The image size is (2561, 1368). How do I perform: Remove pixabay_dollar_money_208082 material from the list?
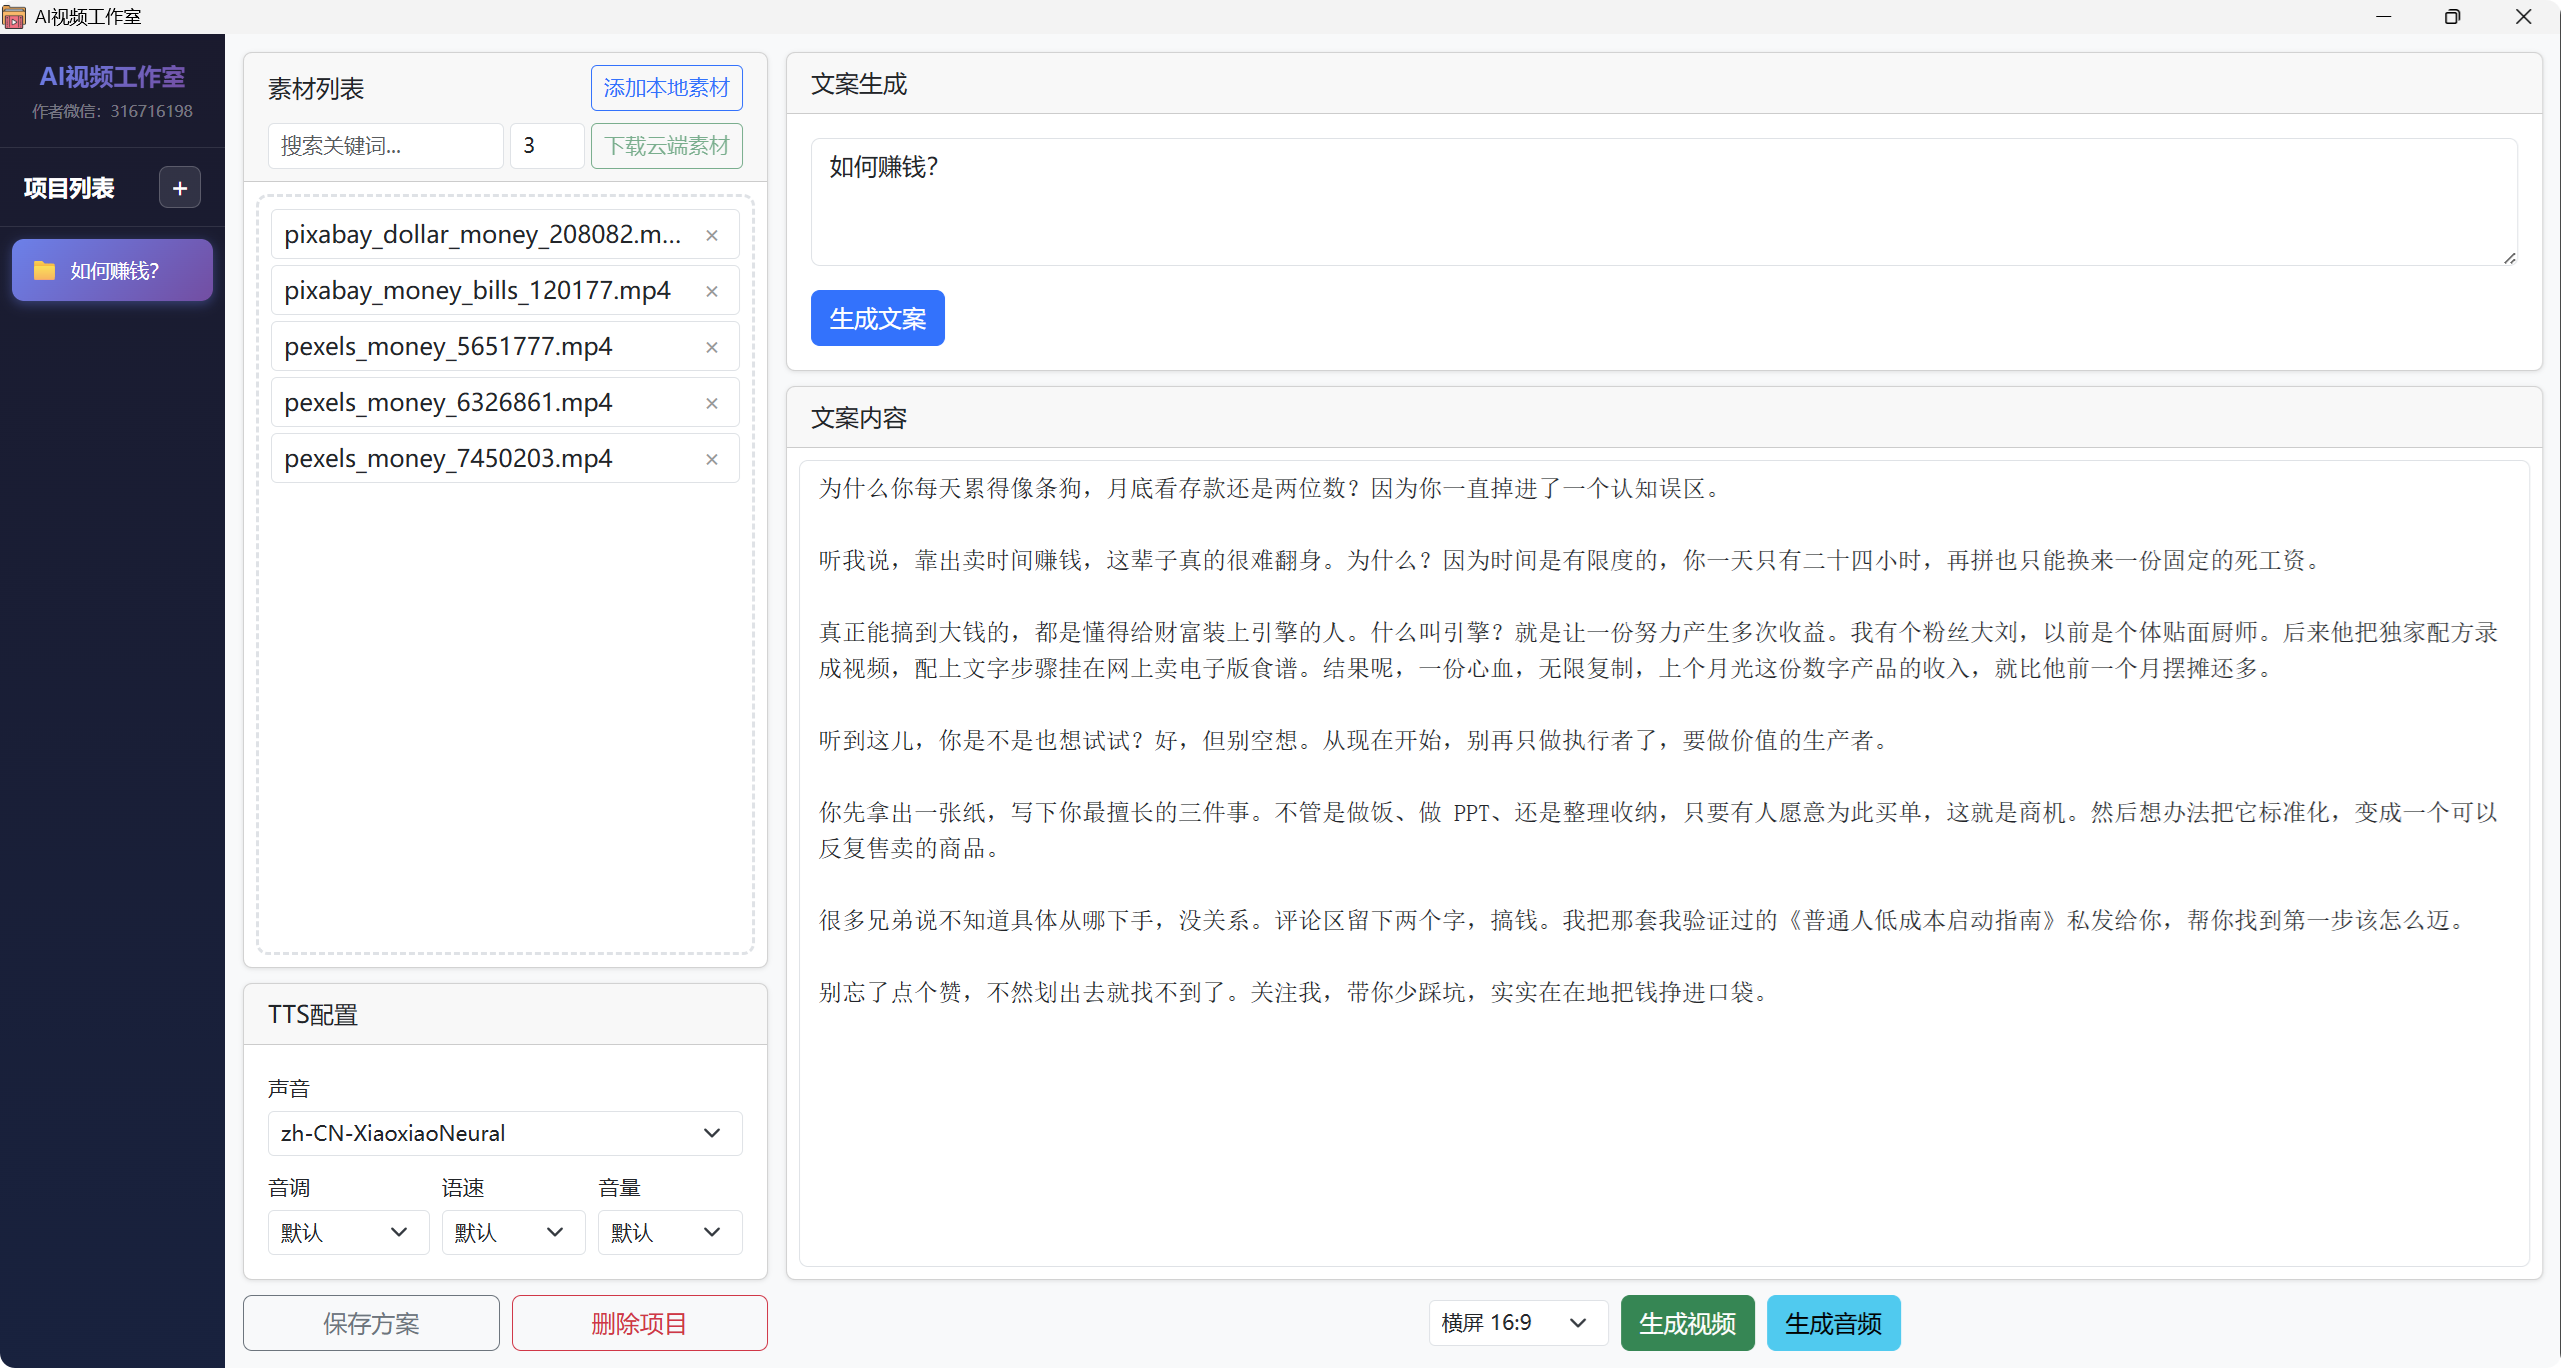(x=712, y=235)
